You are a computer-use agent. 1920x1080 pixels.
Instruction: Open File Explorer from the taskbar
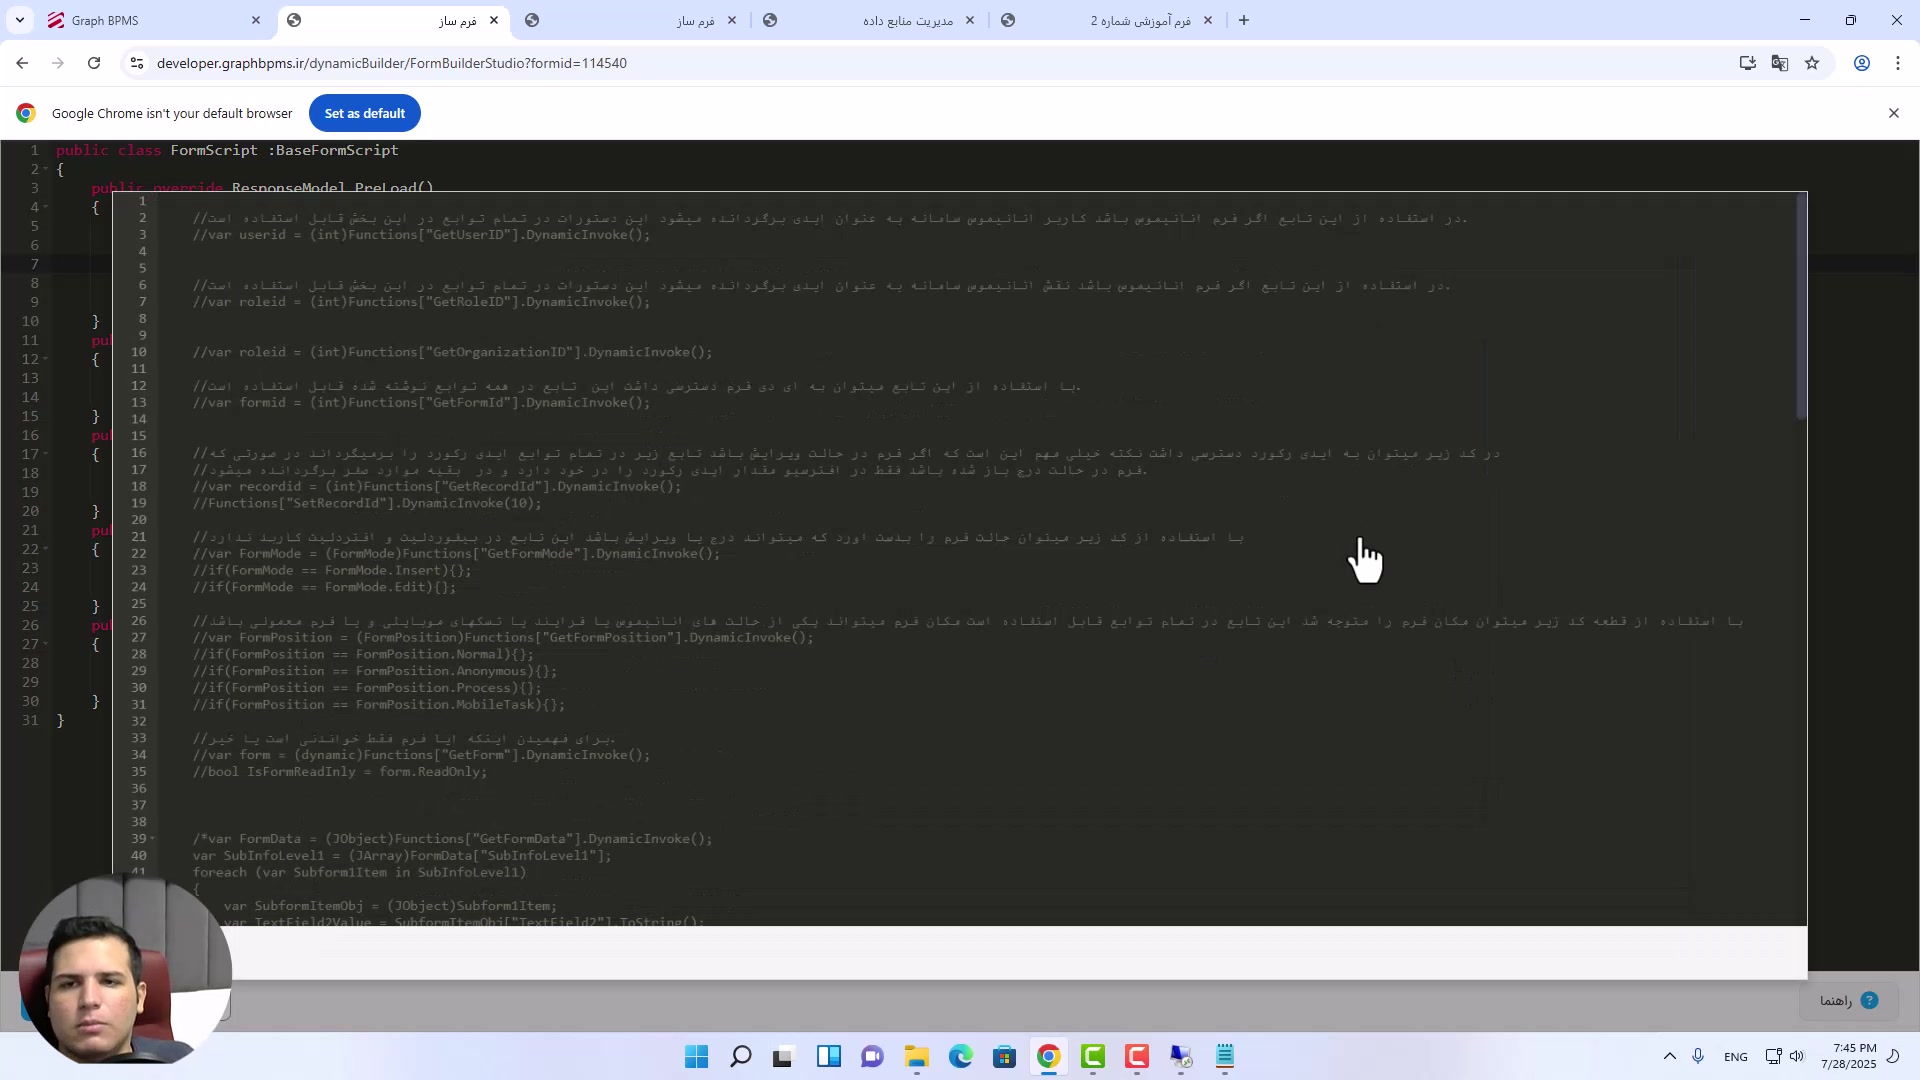coord(916,1057)
